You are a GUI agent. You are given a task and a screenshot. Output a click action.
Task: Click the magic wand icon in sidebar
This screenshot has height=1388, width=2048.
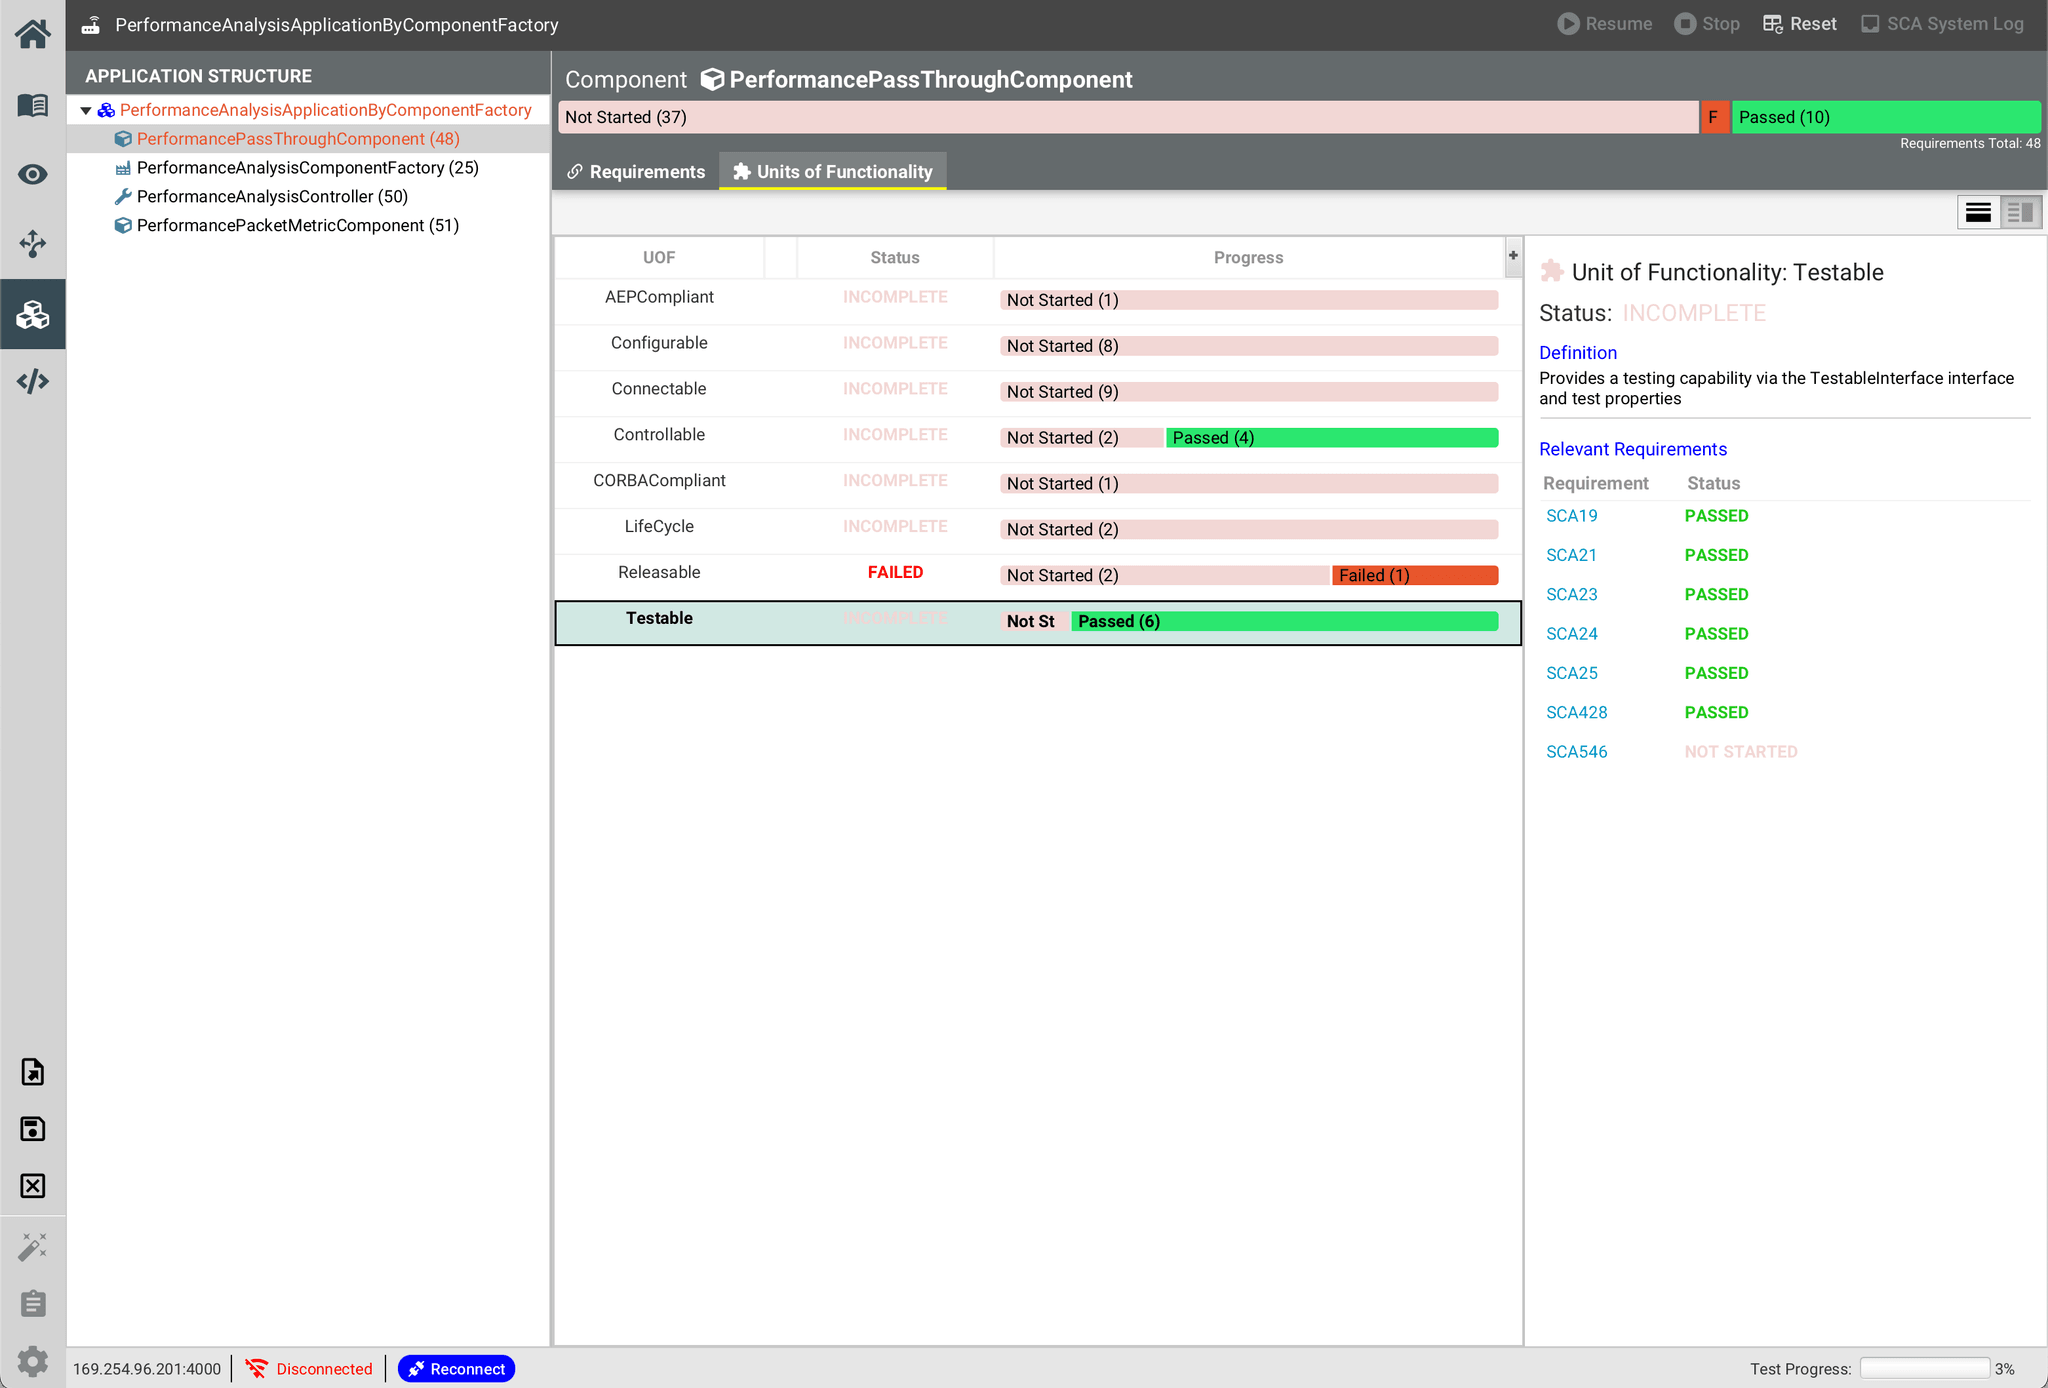(x=33, y=1246)
